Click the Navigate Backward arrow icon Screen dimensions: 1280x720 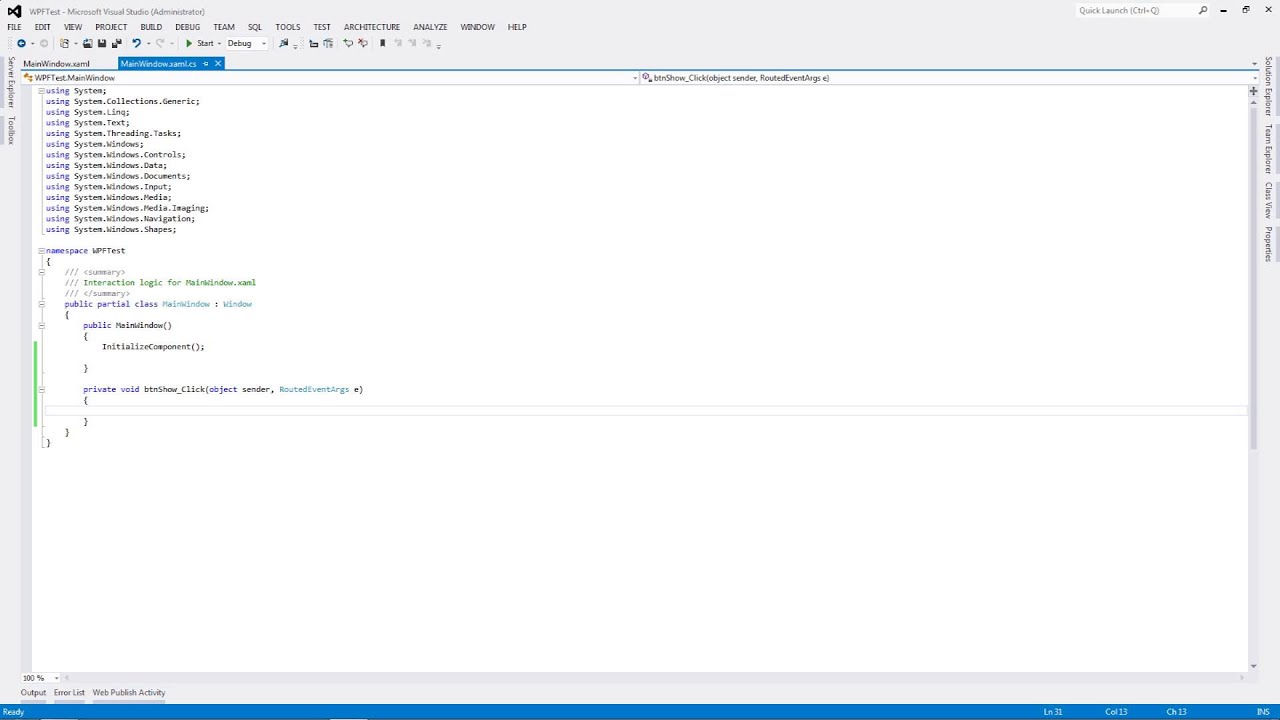[x=21, y=43]
